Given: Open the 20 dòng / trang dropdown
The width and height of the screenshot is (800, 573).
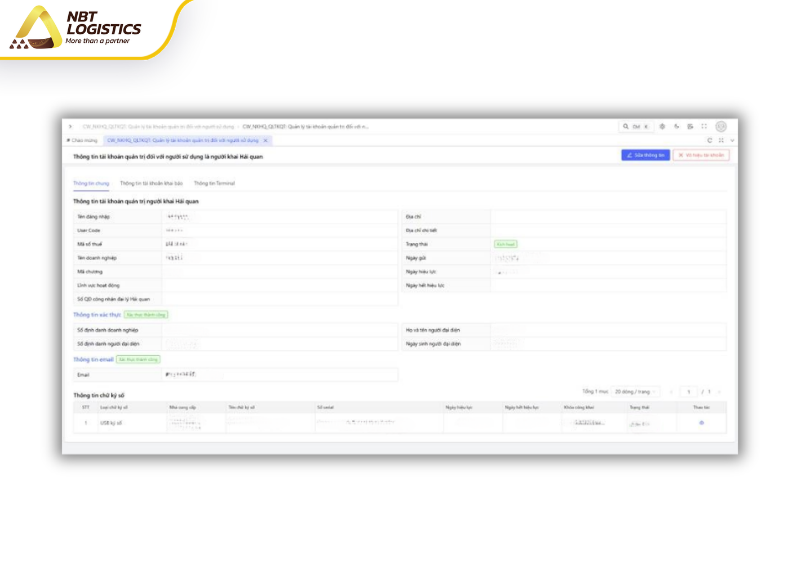Looking at the screenshot, I should click(636, 392).
